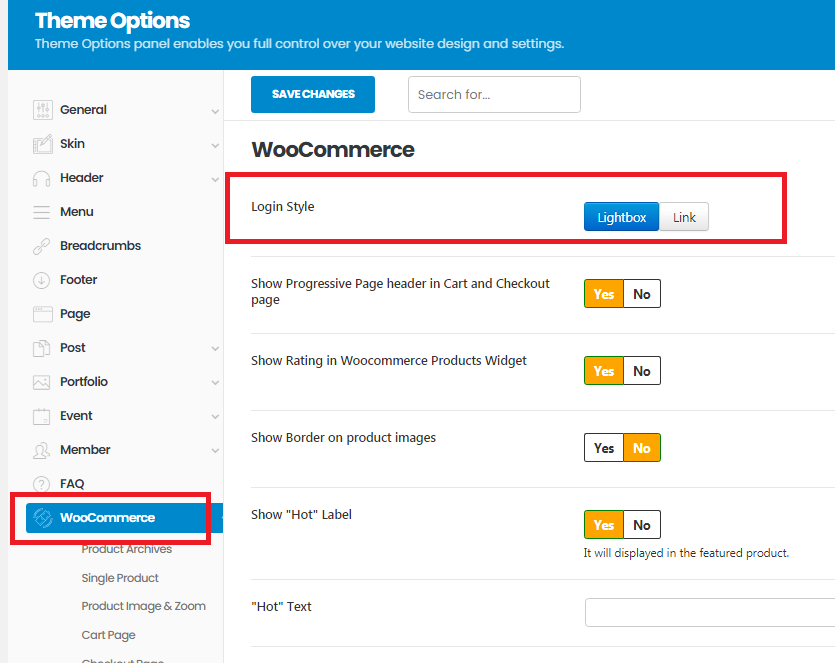
Task: Click the Header headphones icon
Action: pos(42,178)
